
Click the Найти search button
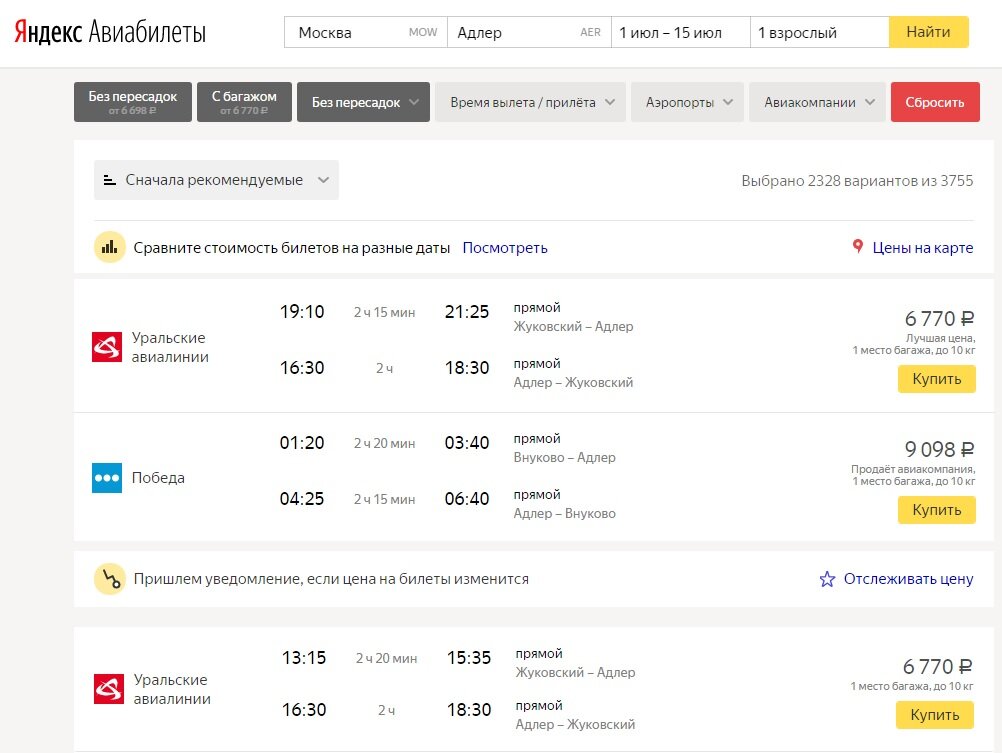[x=929, y=32]
